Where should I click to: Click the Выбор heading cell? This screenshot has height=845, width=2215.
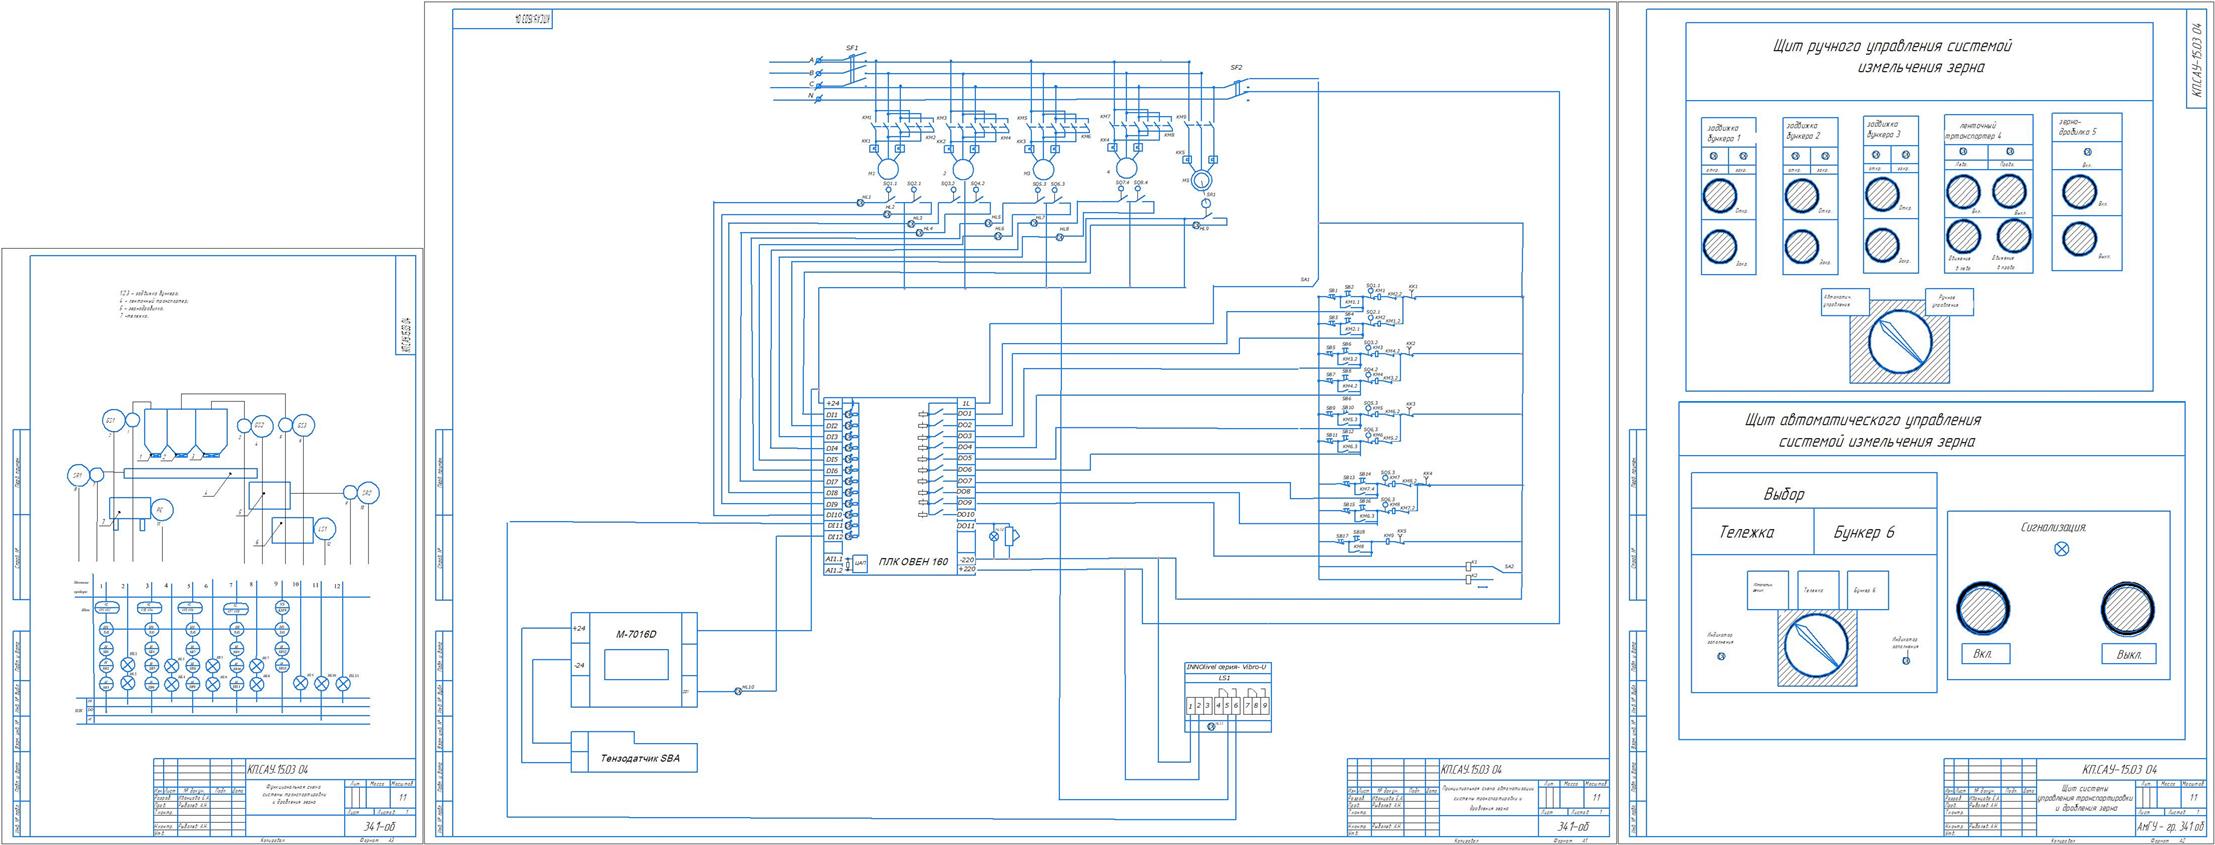(1814, 491)
